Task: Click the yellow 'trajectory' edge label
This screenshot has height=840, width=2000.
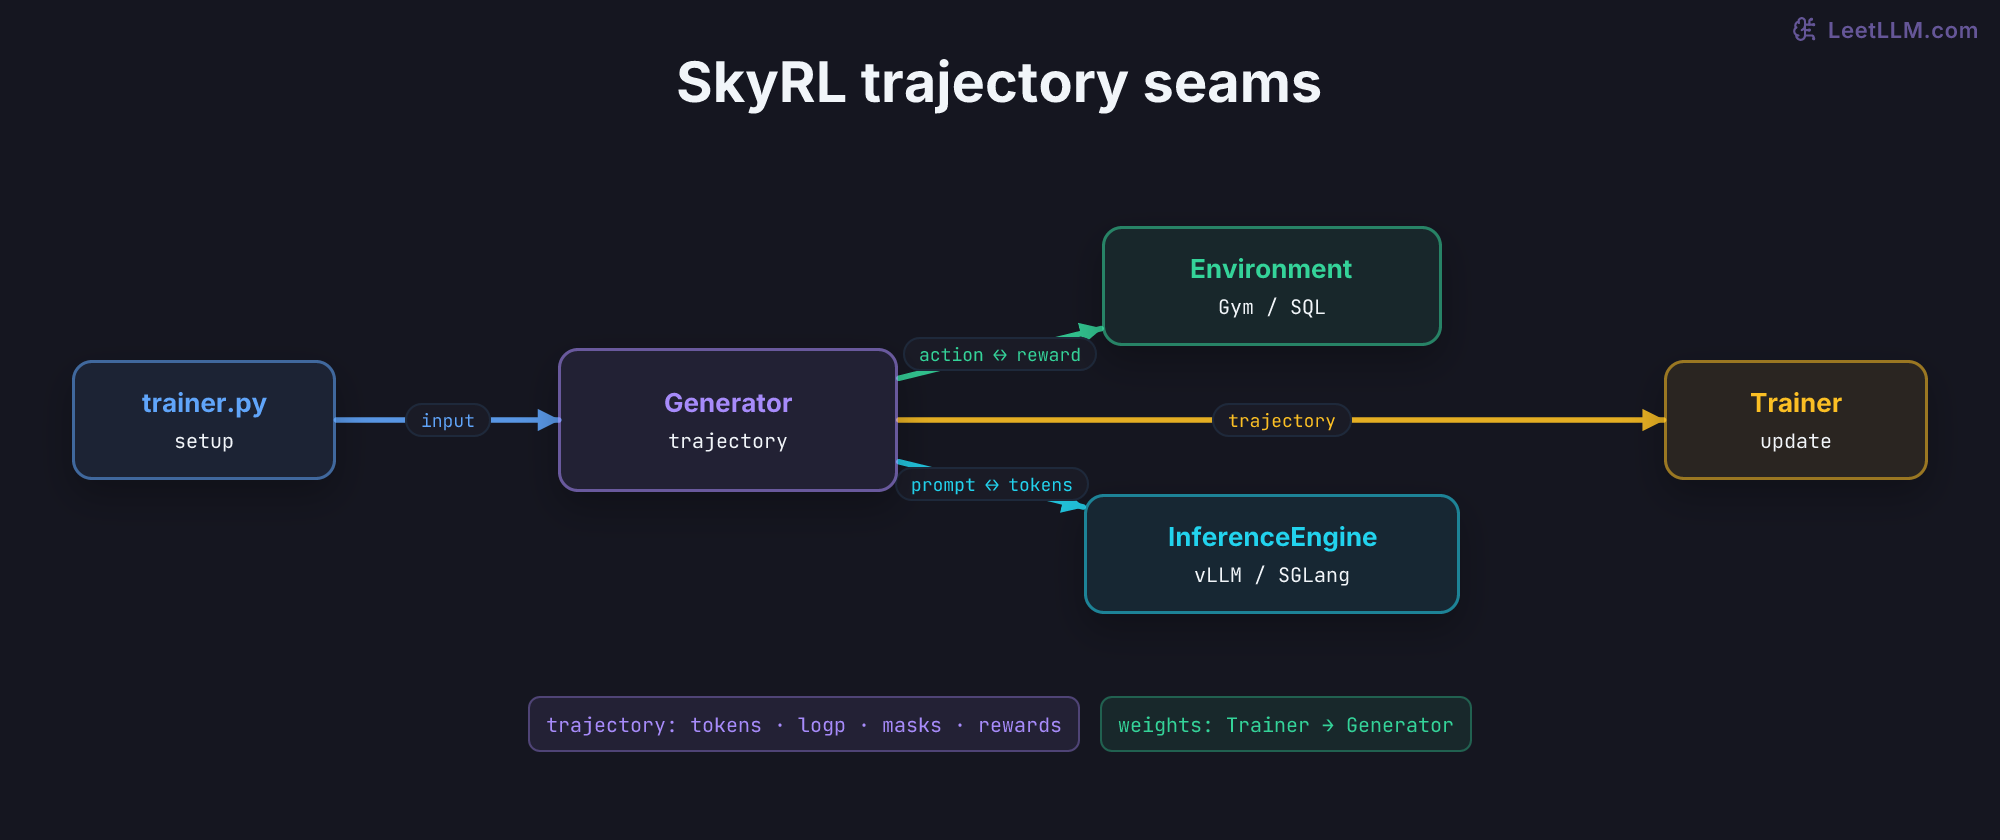Action: coord(1282,421)
